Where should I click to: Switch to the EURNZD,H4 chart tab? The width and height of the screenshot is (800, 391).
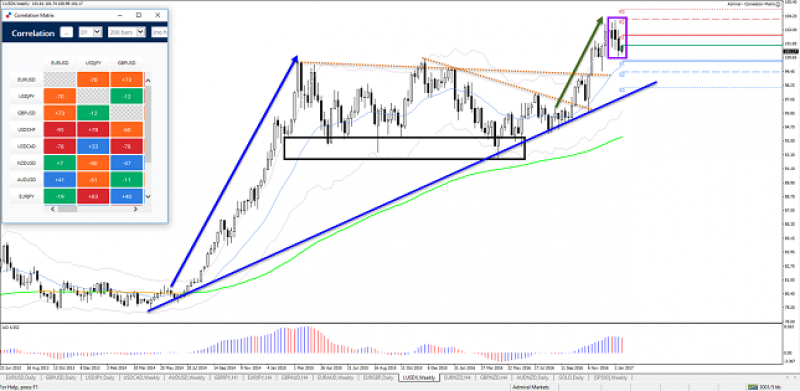point(457,378)
